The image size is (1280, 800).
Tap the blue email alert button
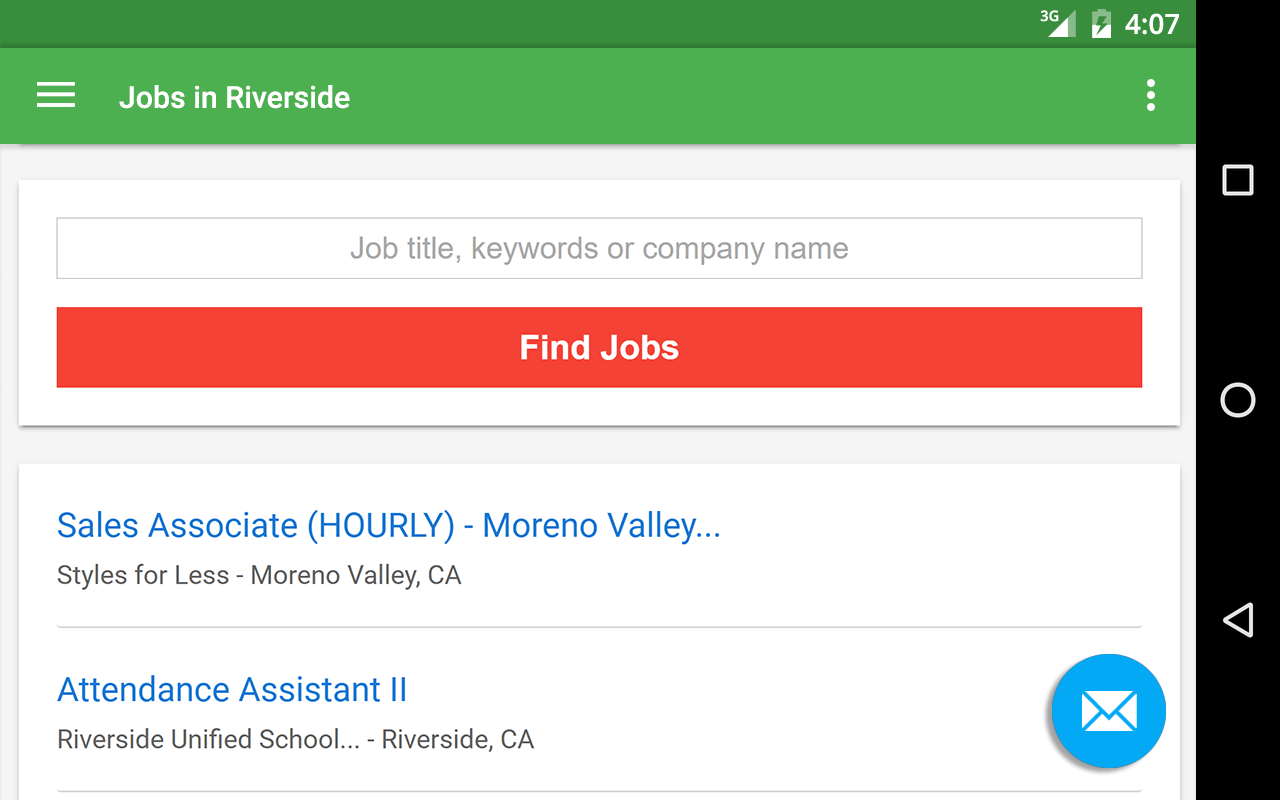pos(1108,711)
